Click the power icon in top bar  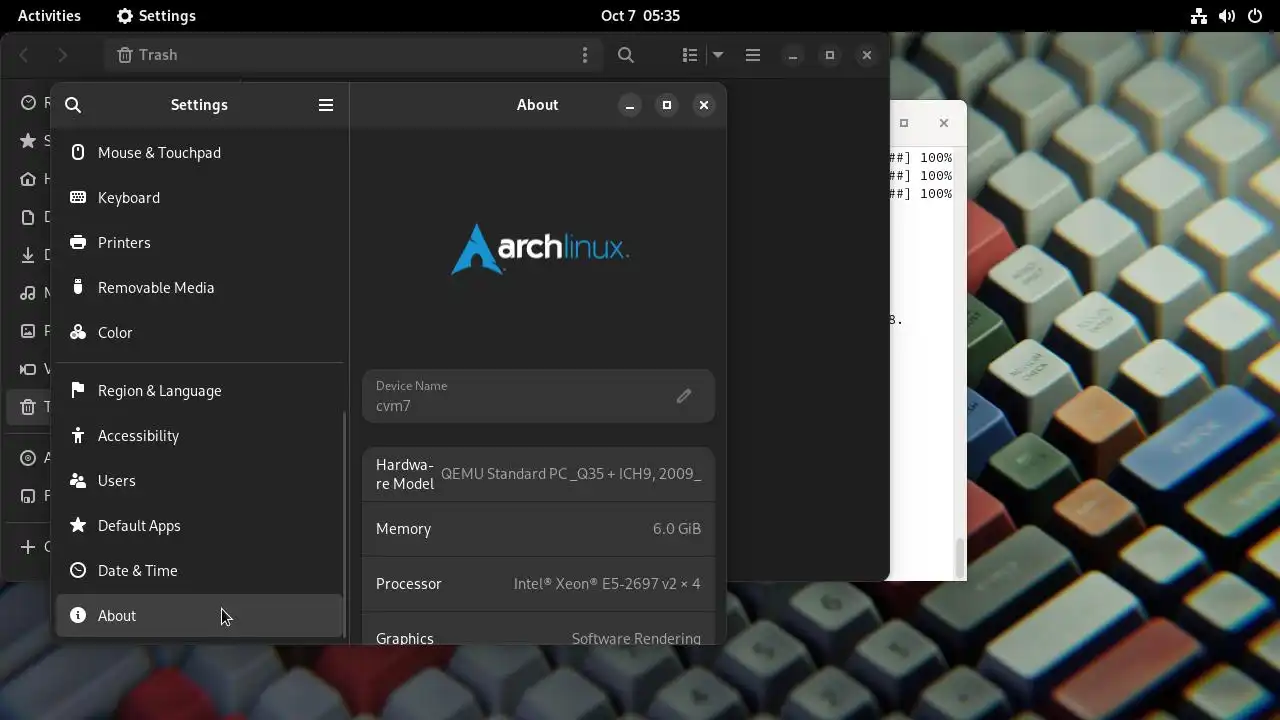1255,16
